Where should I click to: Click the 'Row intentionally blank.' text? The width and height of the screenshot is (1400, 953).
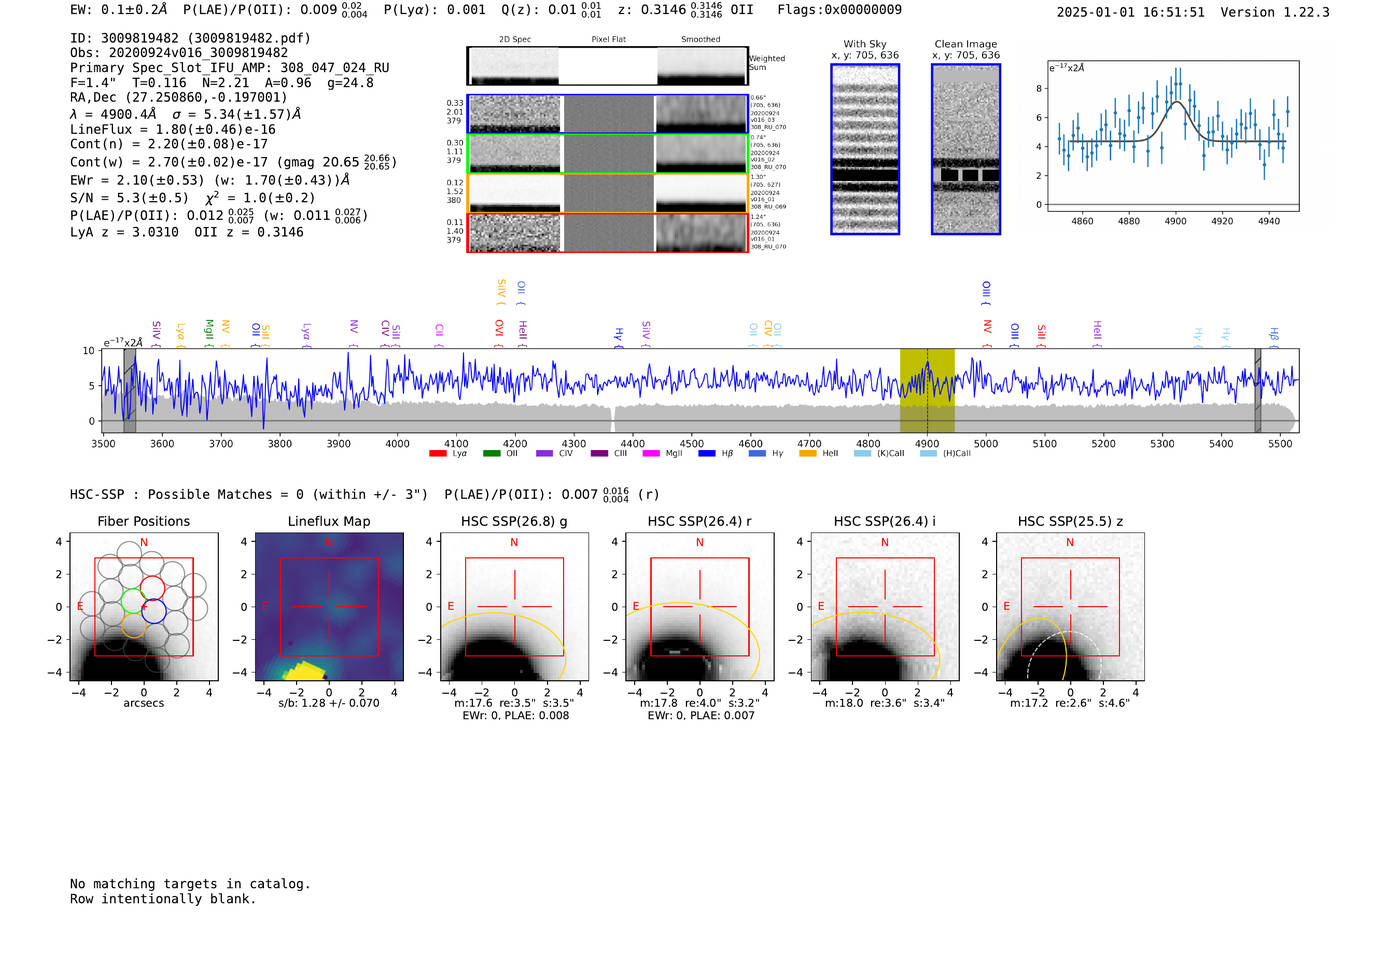[x=163, y=899]
